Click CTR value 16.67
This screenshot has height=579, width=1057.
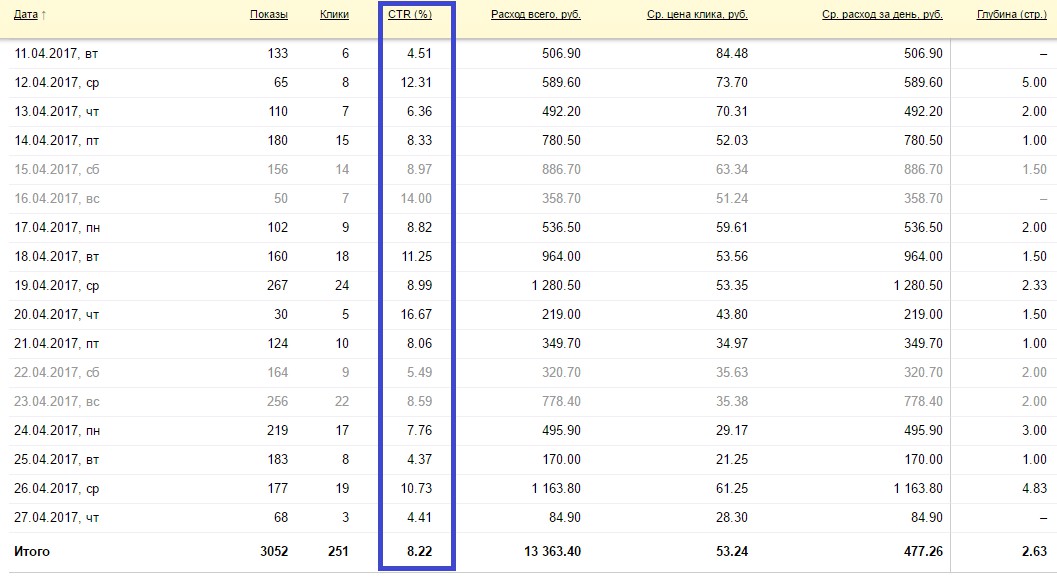(x=416, y=314)
